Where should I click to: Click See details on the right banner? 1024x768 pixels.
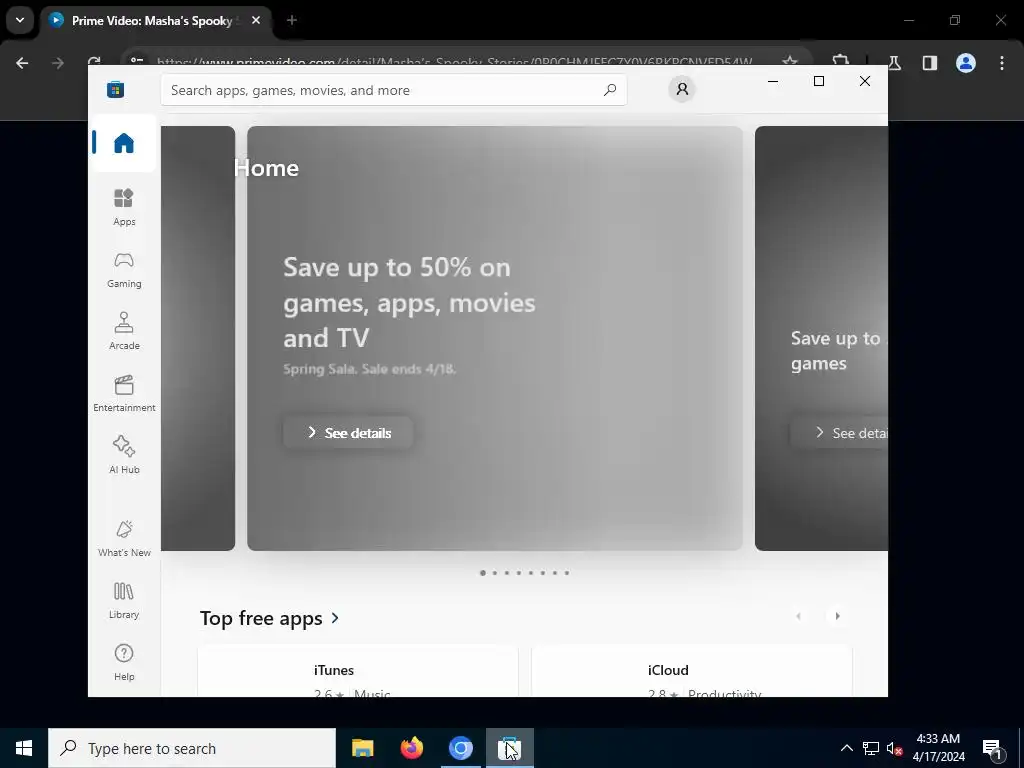(x=839, y=432)
